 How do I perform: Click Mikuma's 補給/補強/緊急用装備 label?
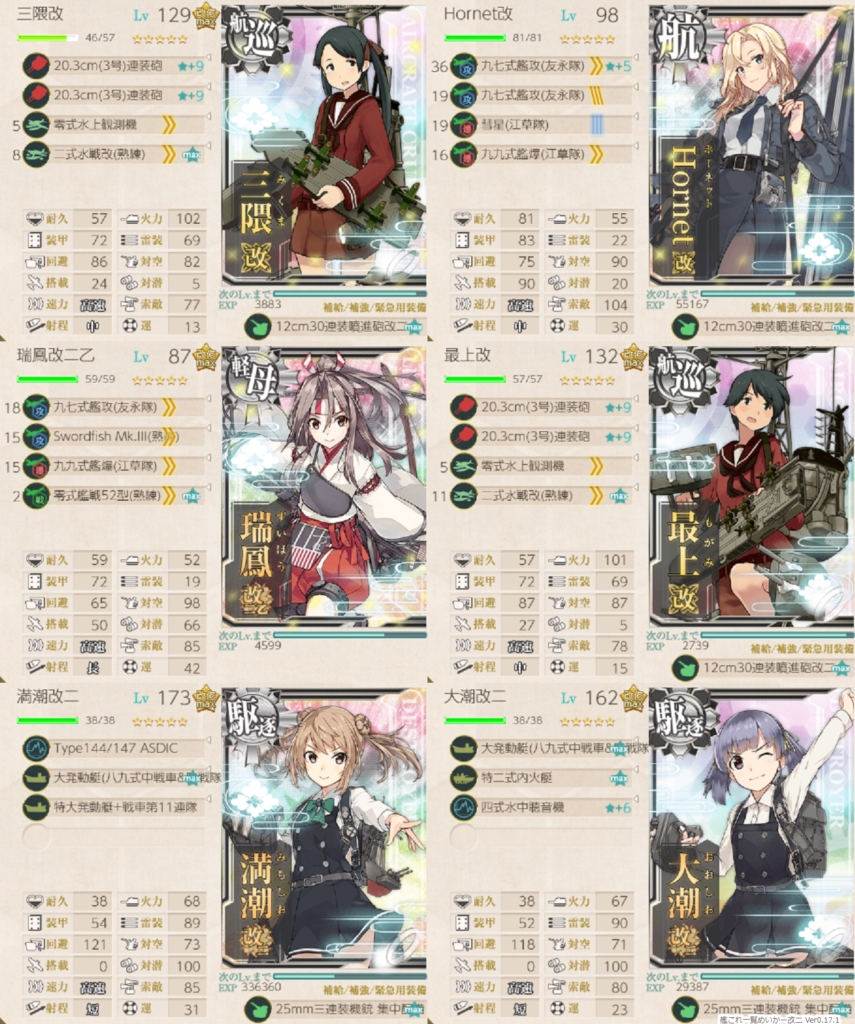(x=374, y=307)
